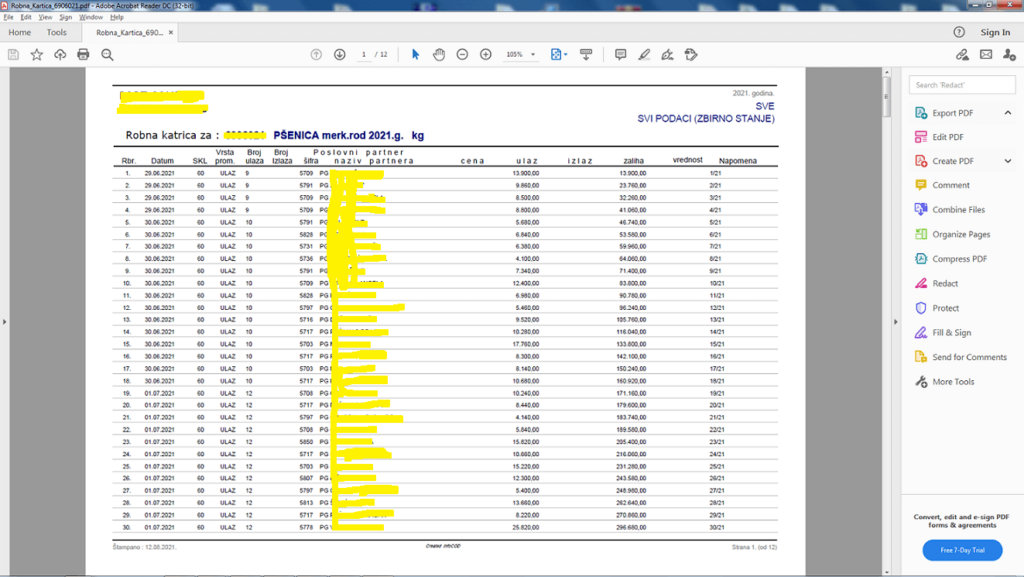Bookmark file with the star icon

coord(37,55)
